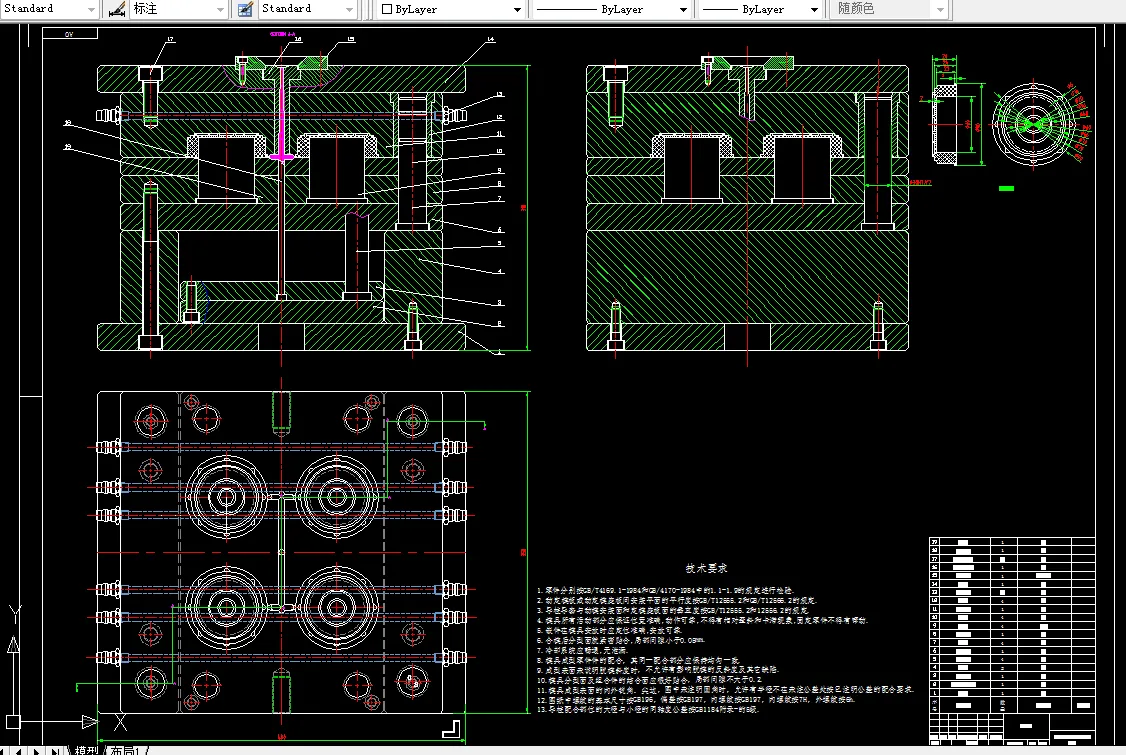Switch to the 布局1 layout tab

[x=127, y=751]
